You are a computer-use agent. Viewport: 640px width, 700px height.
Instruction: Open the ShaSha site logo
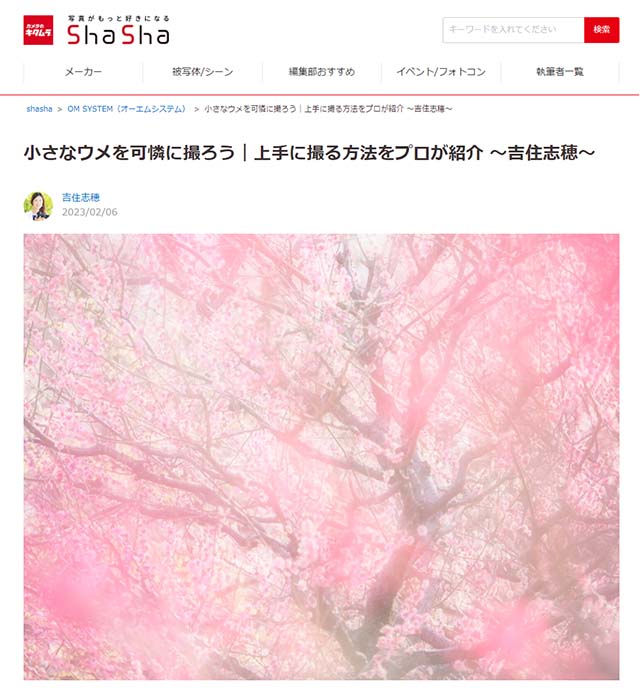pyautogui.click(x=118, y=35)
